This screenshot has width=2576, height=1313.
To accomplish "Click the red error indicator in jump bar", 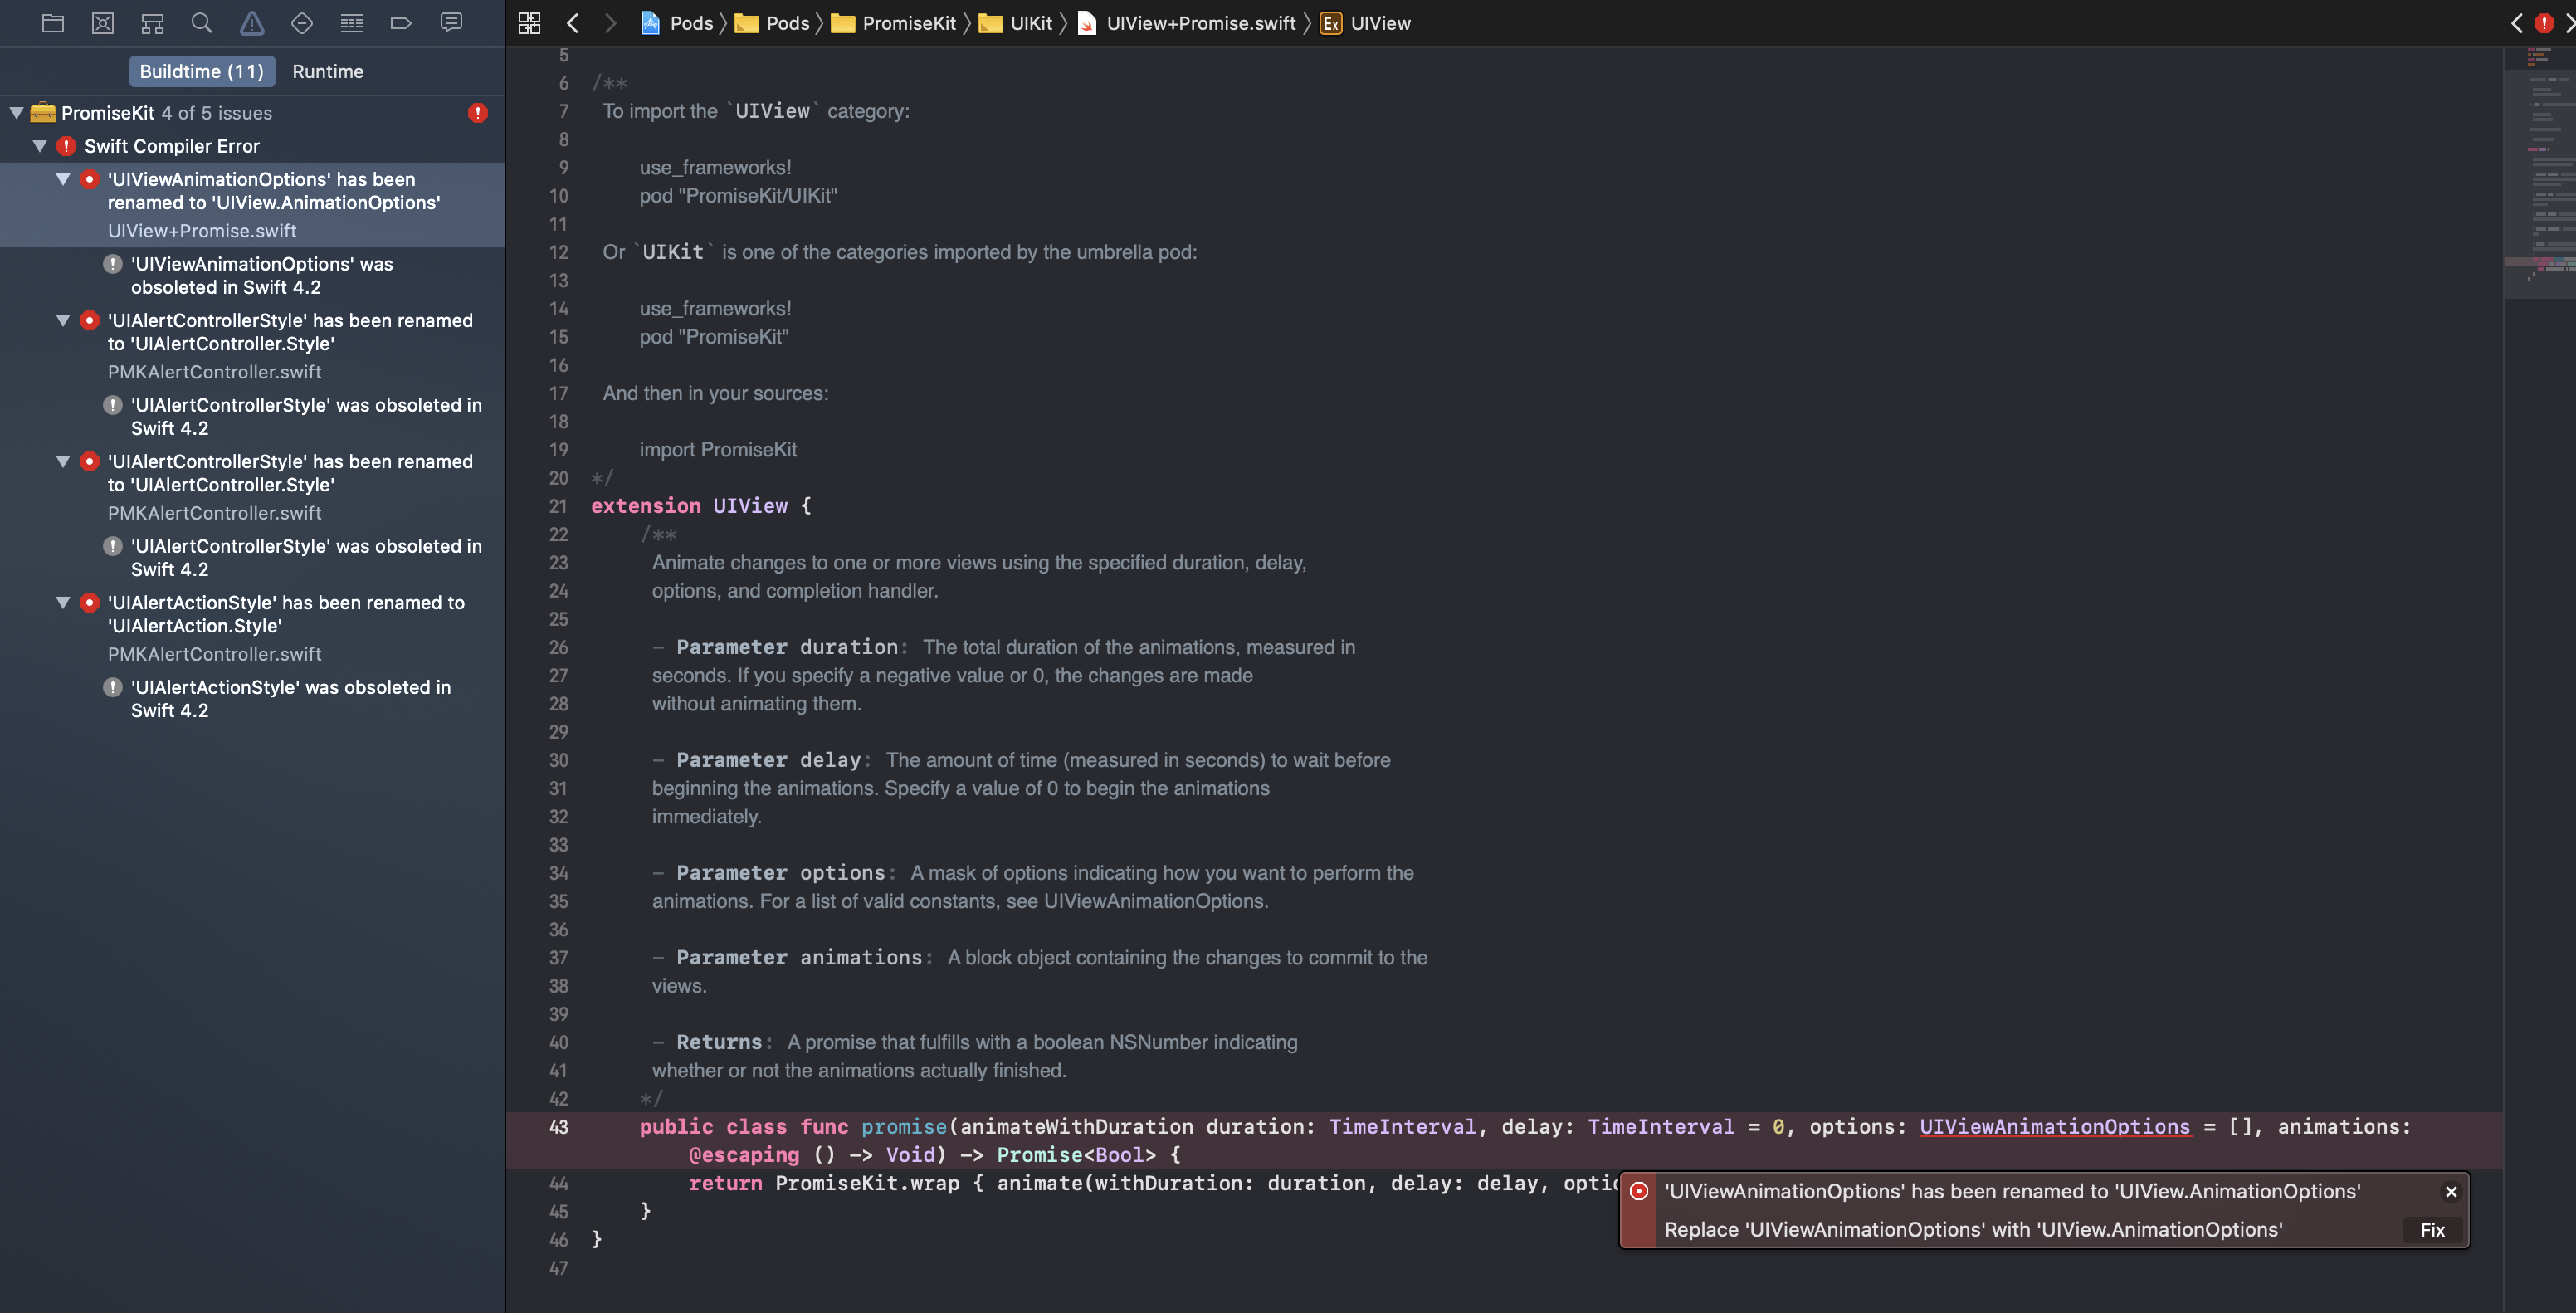I will 2544,23.
